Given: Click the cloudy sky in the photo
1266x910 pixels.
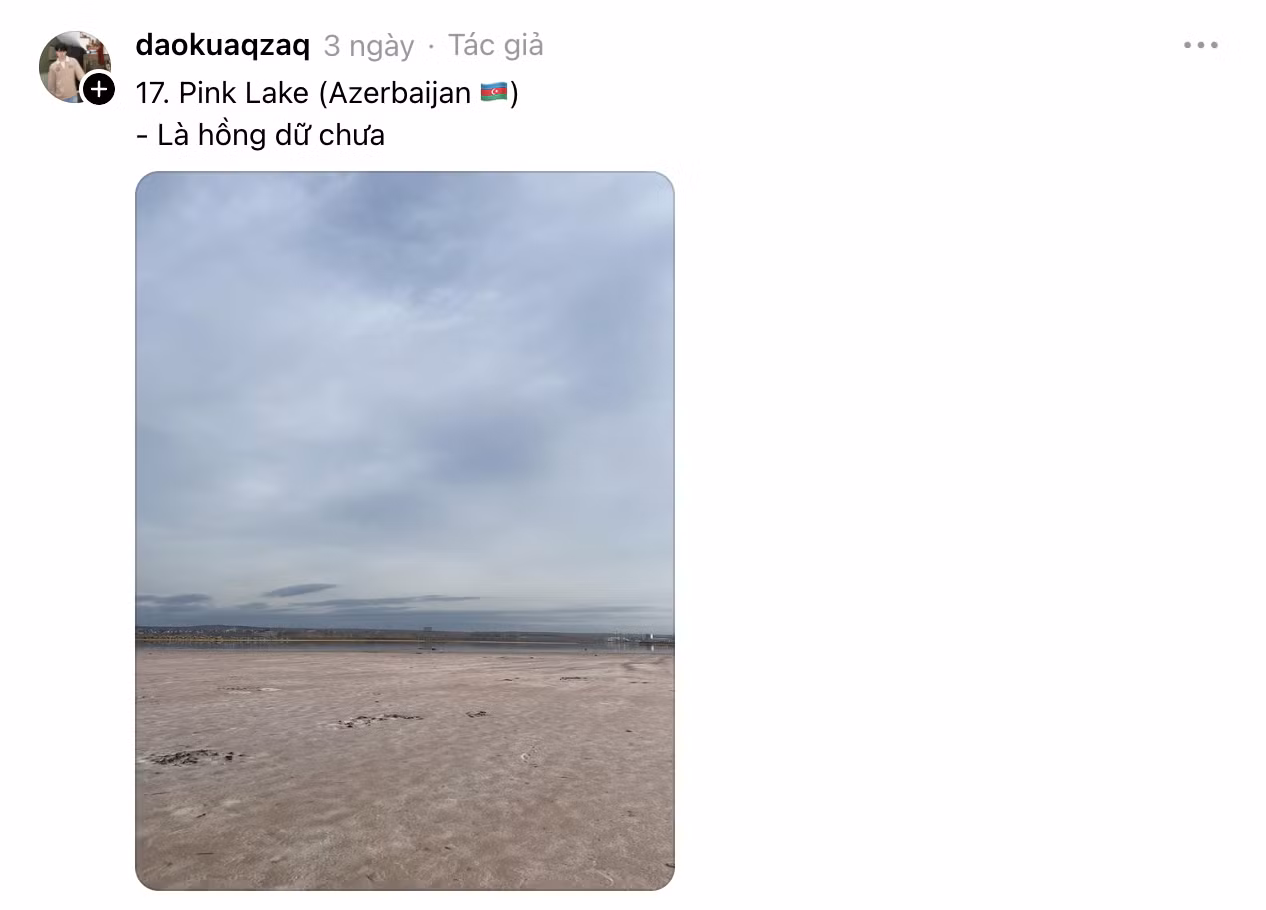Looking at the screenshot, I should (405, 380).
